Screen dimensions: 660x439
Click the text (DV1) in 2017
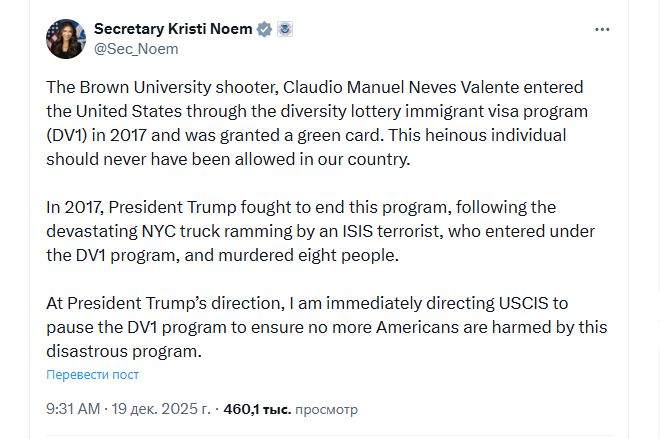click(102, 135)
